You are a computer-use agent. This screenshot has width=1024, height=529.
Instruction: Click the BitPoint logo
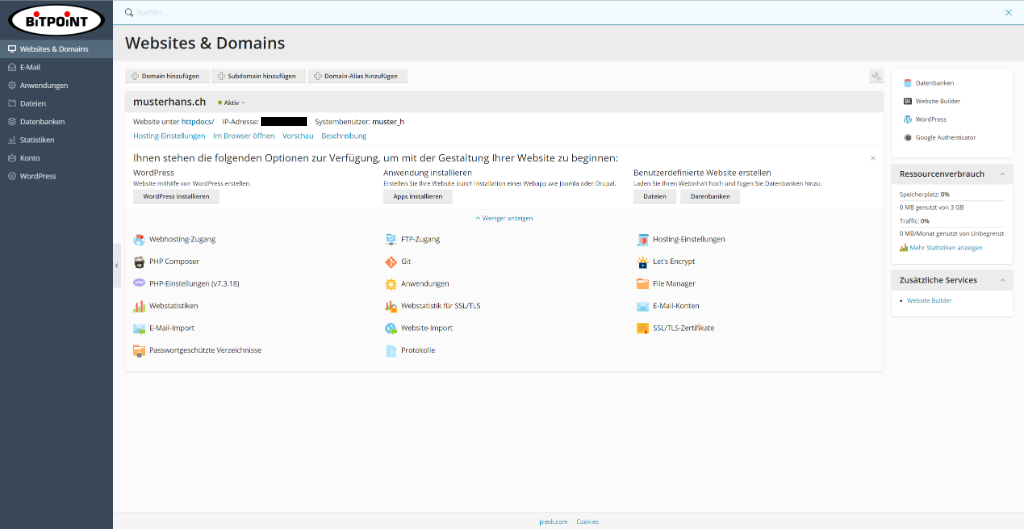[x=56, y=21]
